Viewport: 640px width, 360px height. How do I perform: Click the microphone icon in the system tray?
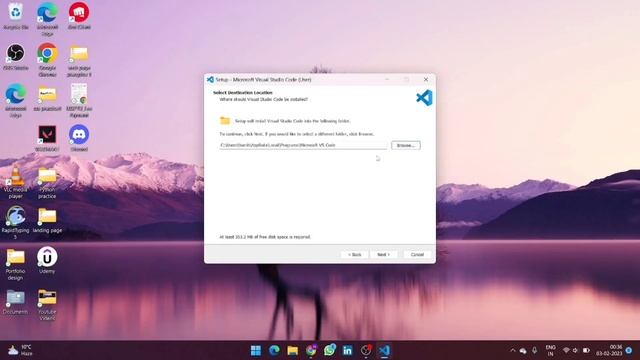coord(534,351)
